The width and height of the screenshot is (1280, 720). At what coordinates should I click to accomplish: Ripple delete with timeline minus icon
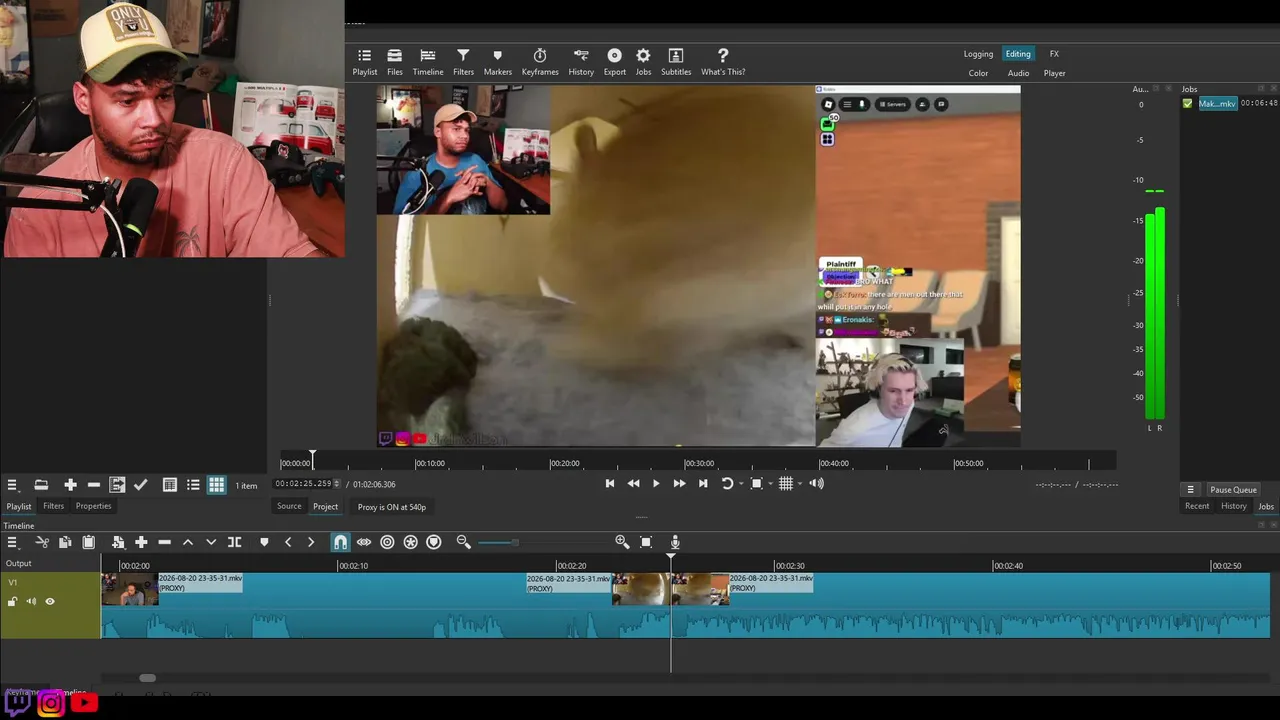click(164, 542)
